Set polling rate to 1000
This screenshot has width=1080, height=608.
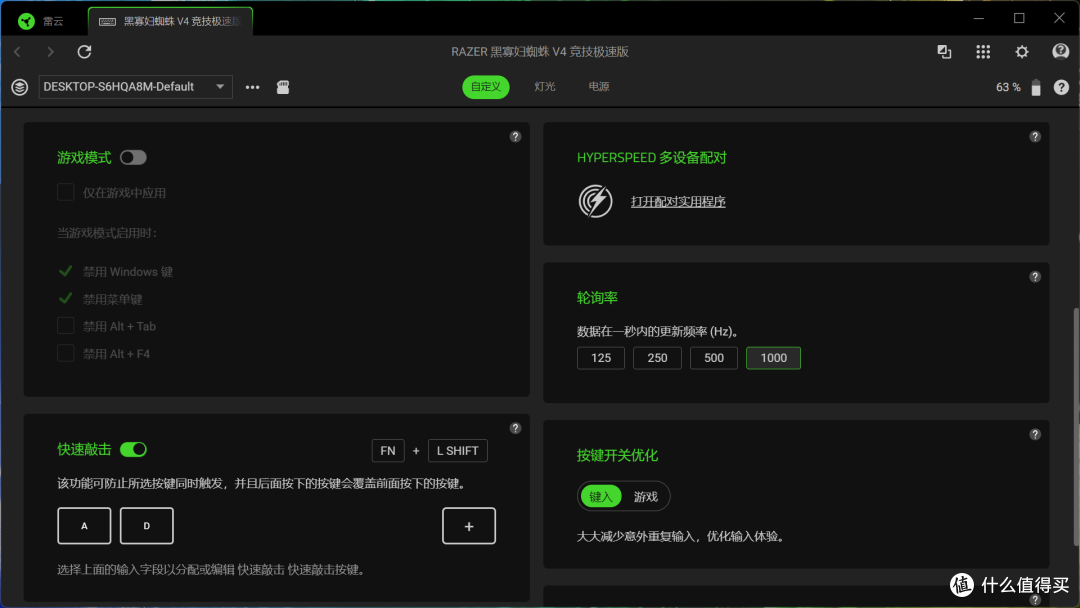click(773, 358)
